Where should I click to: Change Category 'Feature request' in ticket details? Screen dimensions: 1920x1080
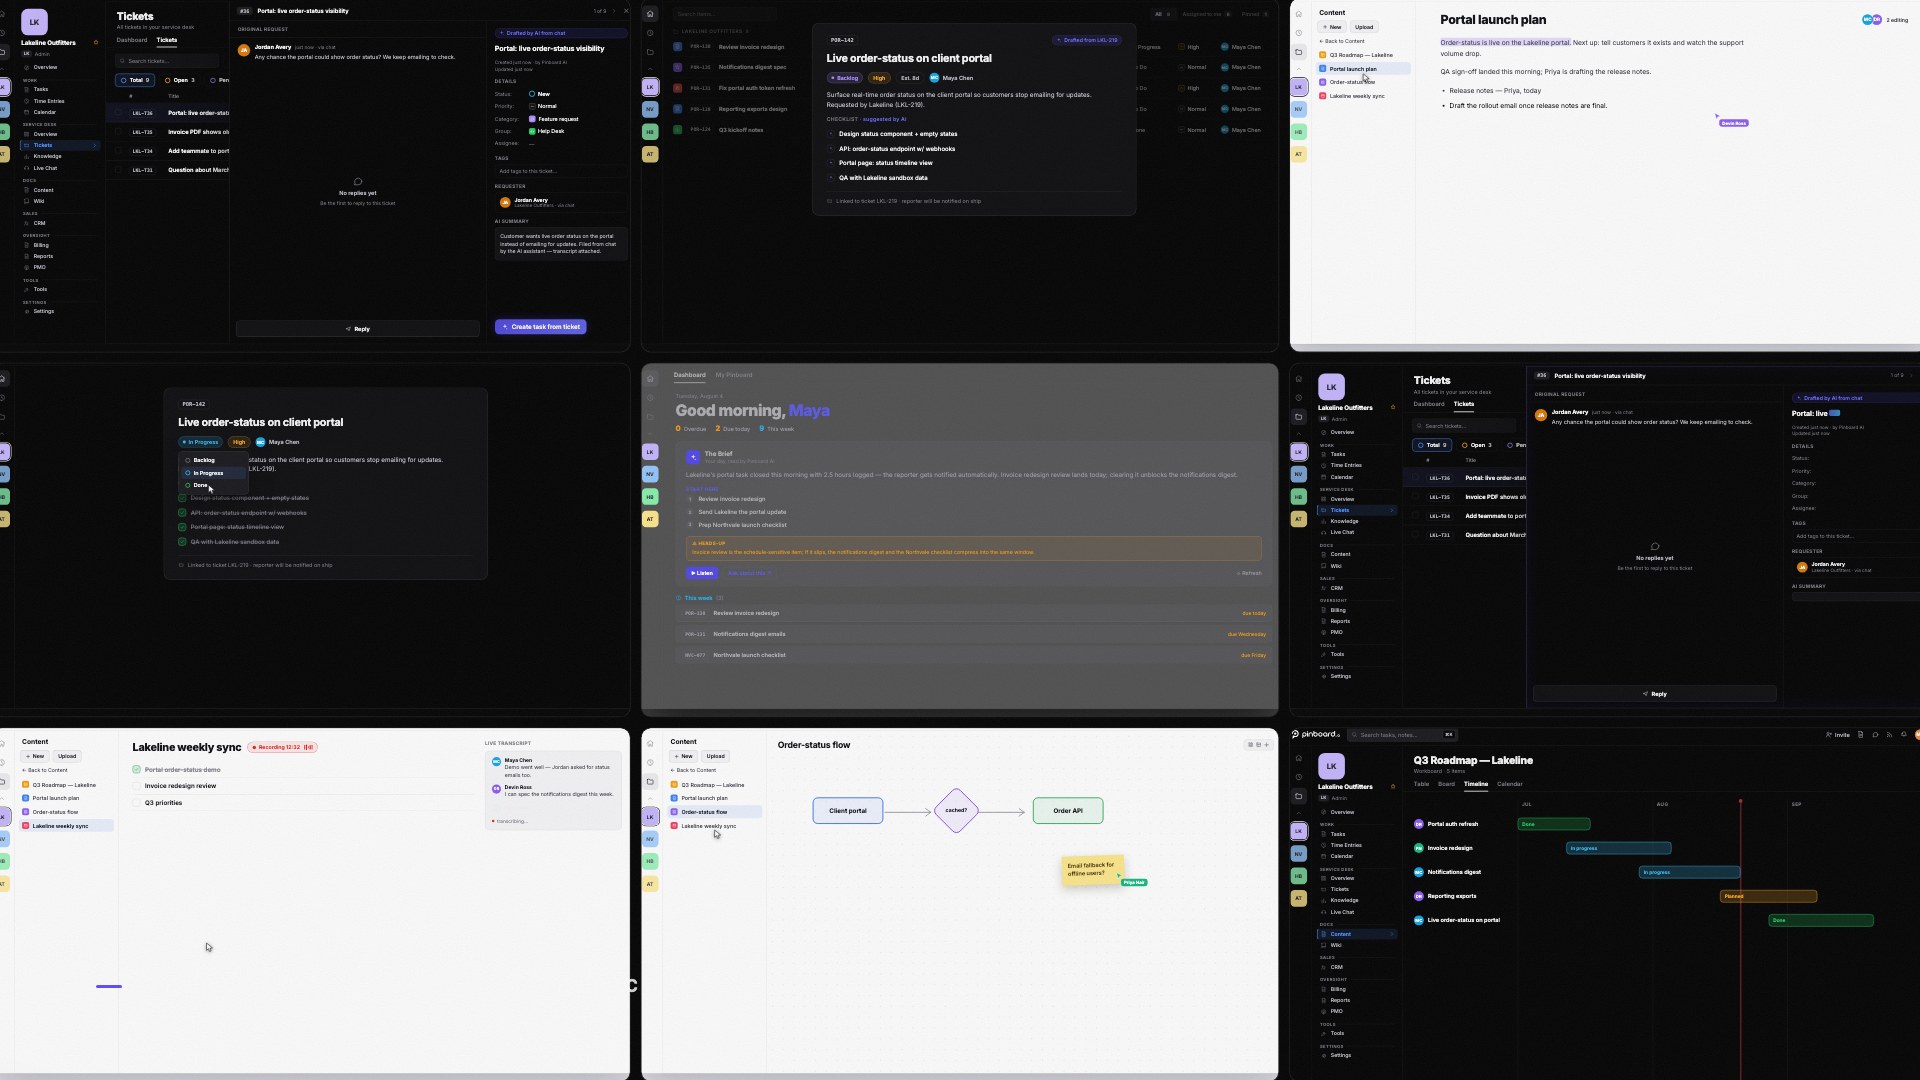[x=554, y=119]
